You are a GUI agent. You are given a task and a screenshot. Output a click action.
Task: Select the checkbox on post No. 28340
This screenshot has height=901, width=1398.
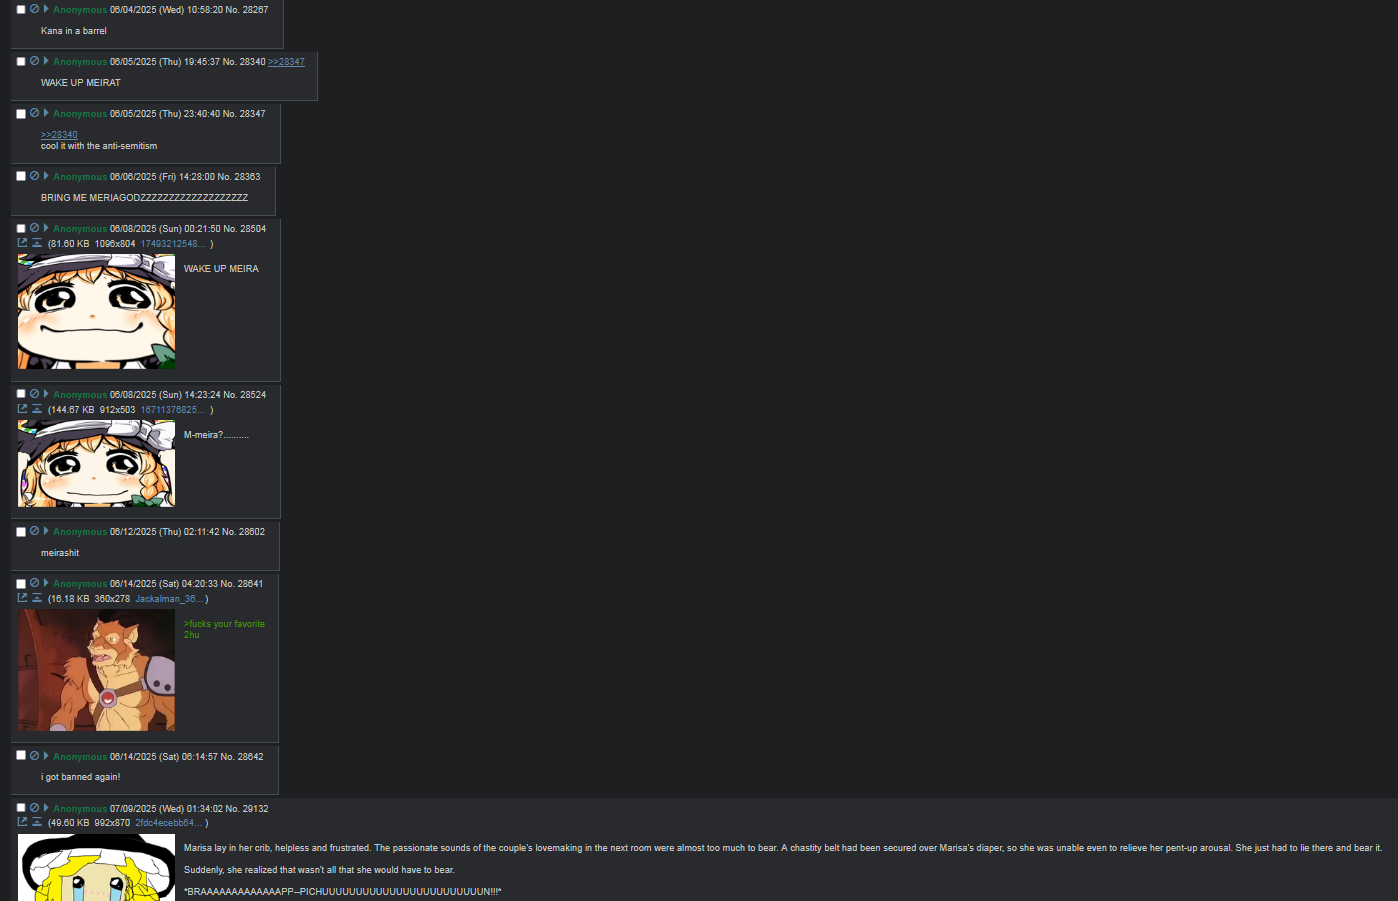[21, 62]
